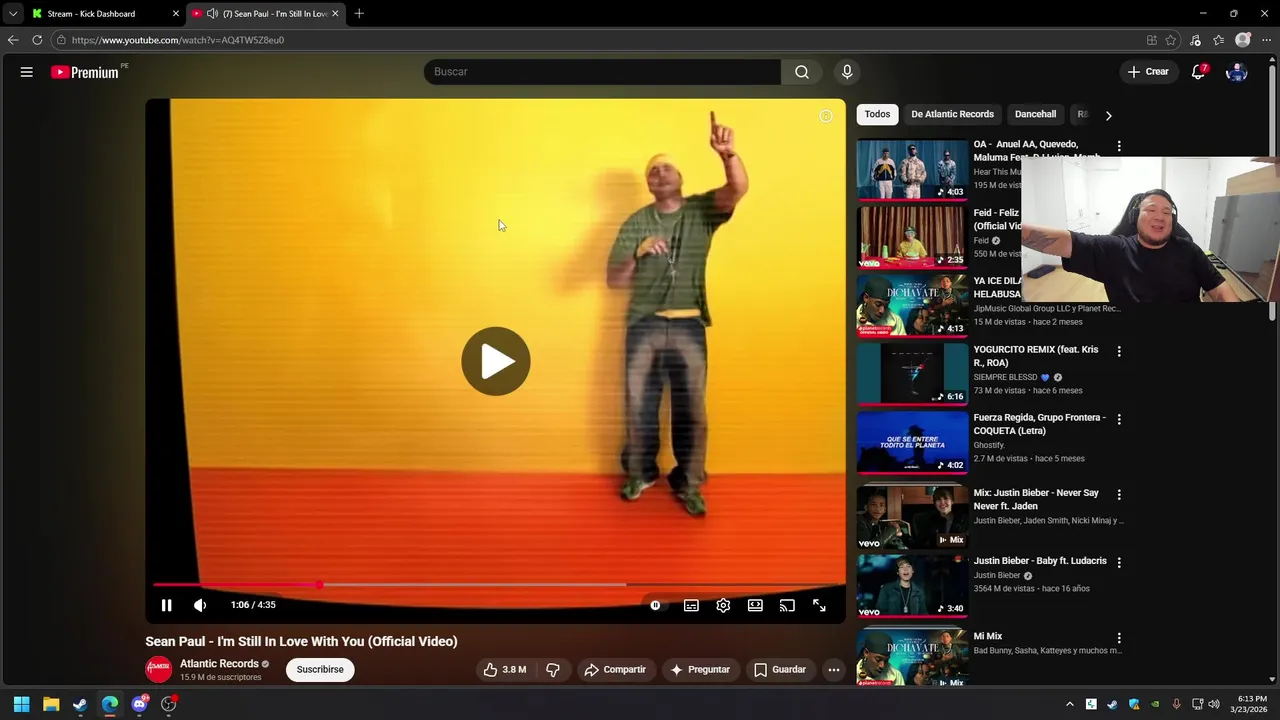Open the Crear create button
This screenshot has width=1280, height=720.
click(x=1148, y=72)
